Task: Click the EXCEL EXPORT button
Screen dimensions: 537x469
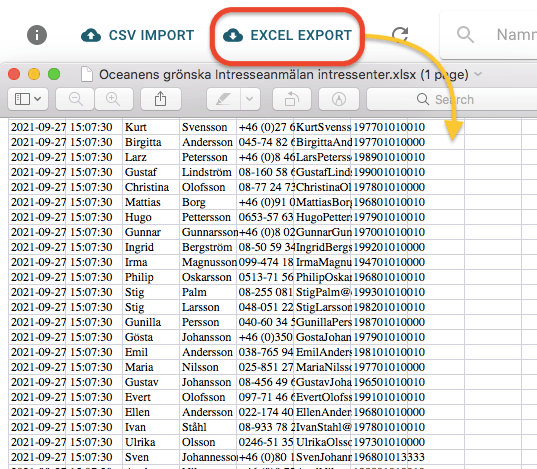Action: (287, 35)
